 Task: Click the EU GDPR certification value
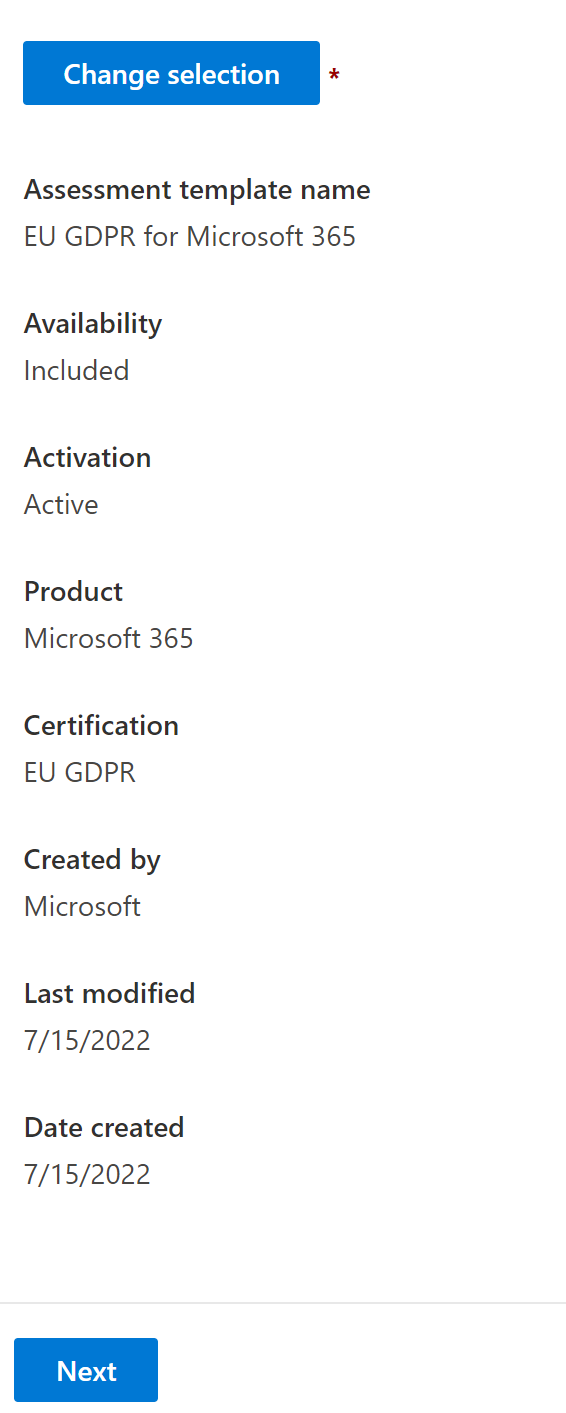[80, 773]
